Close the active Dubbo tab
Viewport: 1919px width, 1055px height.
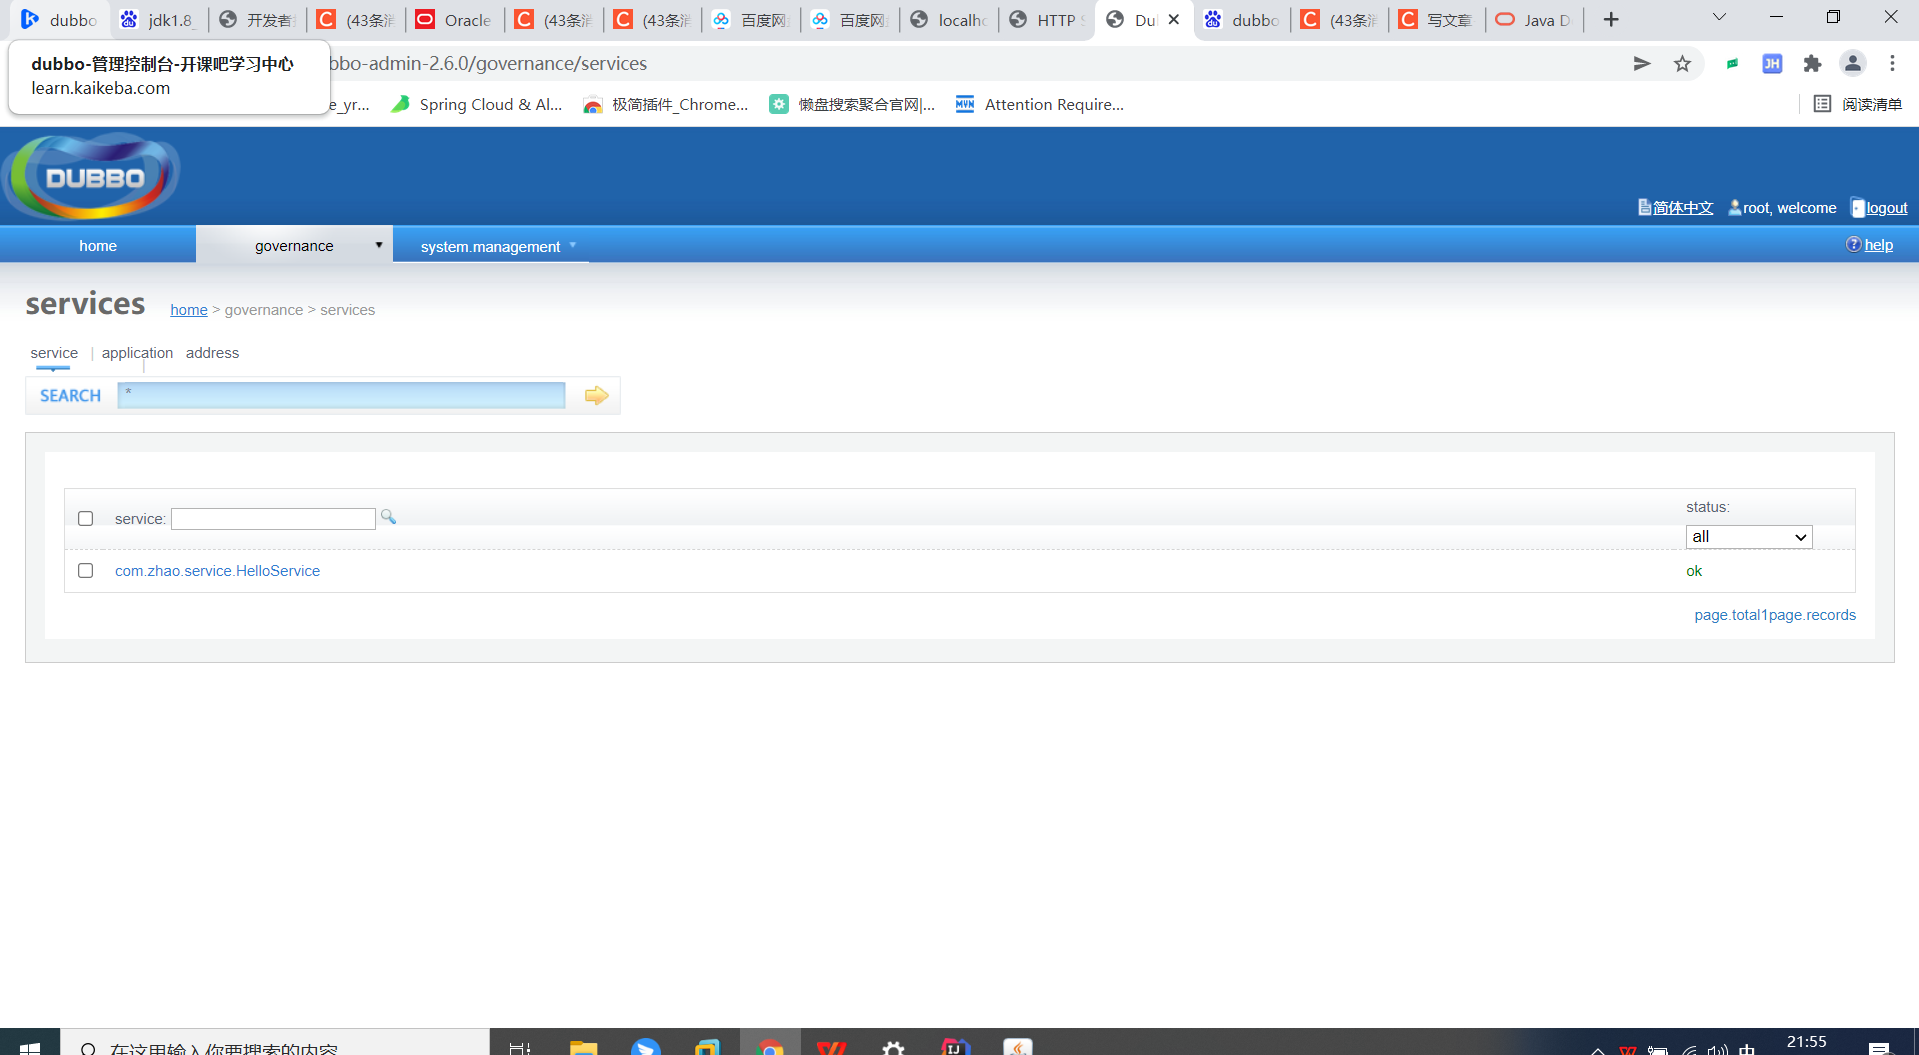[1174, 19]
